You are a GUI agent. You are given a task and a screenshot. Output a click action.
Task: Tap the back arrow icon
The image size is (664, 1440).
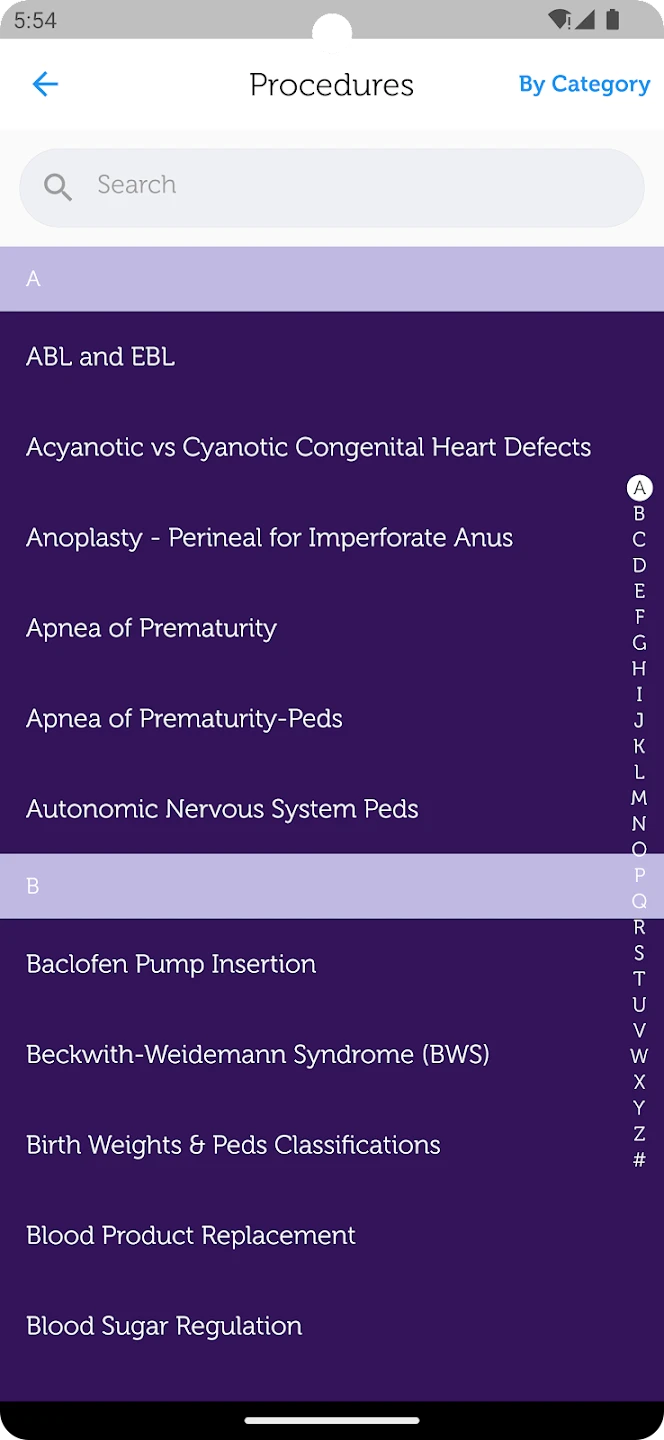pyautogui.click(x=45, y=84)
